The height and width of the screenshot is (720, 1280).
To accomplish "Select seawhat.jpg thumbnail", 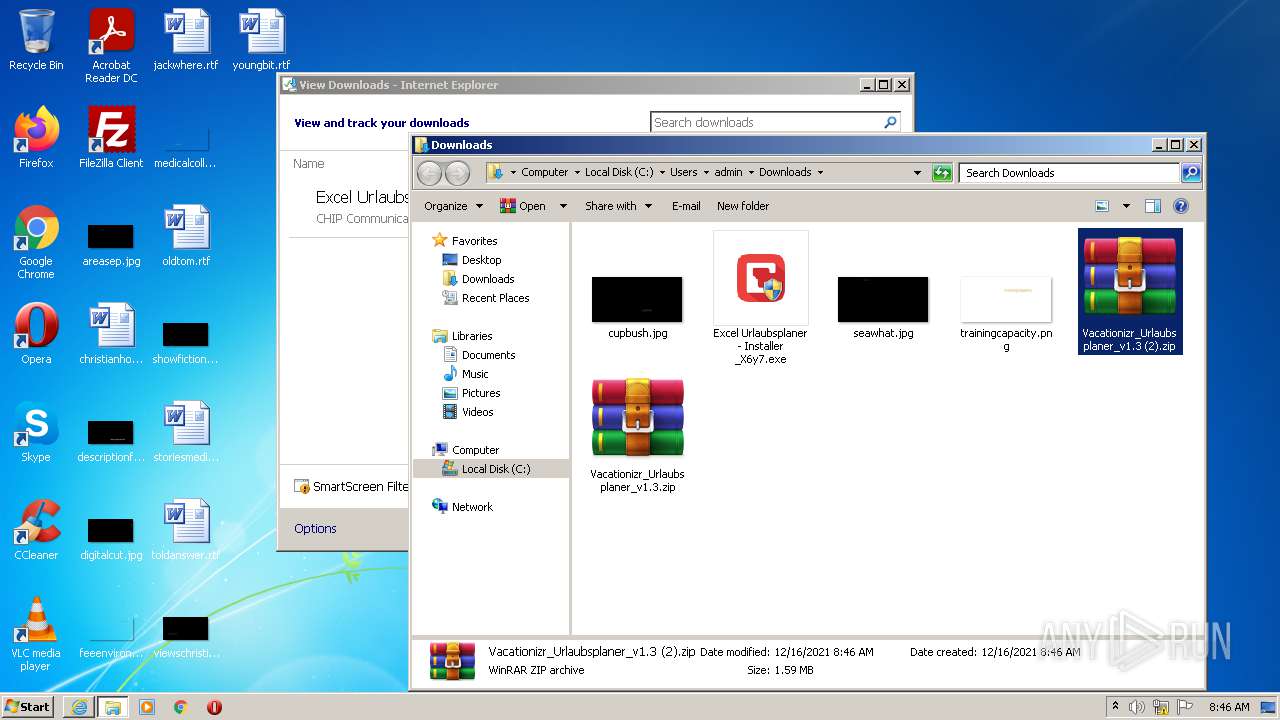I will pos(883,300).
